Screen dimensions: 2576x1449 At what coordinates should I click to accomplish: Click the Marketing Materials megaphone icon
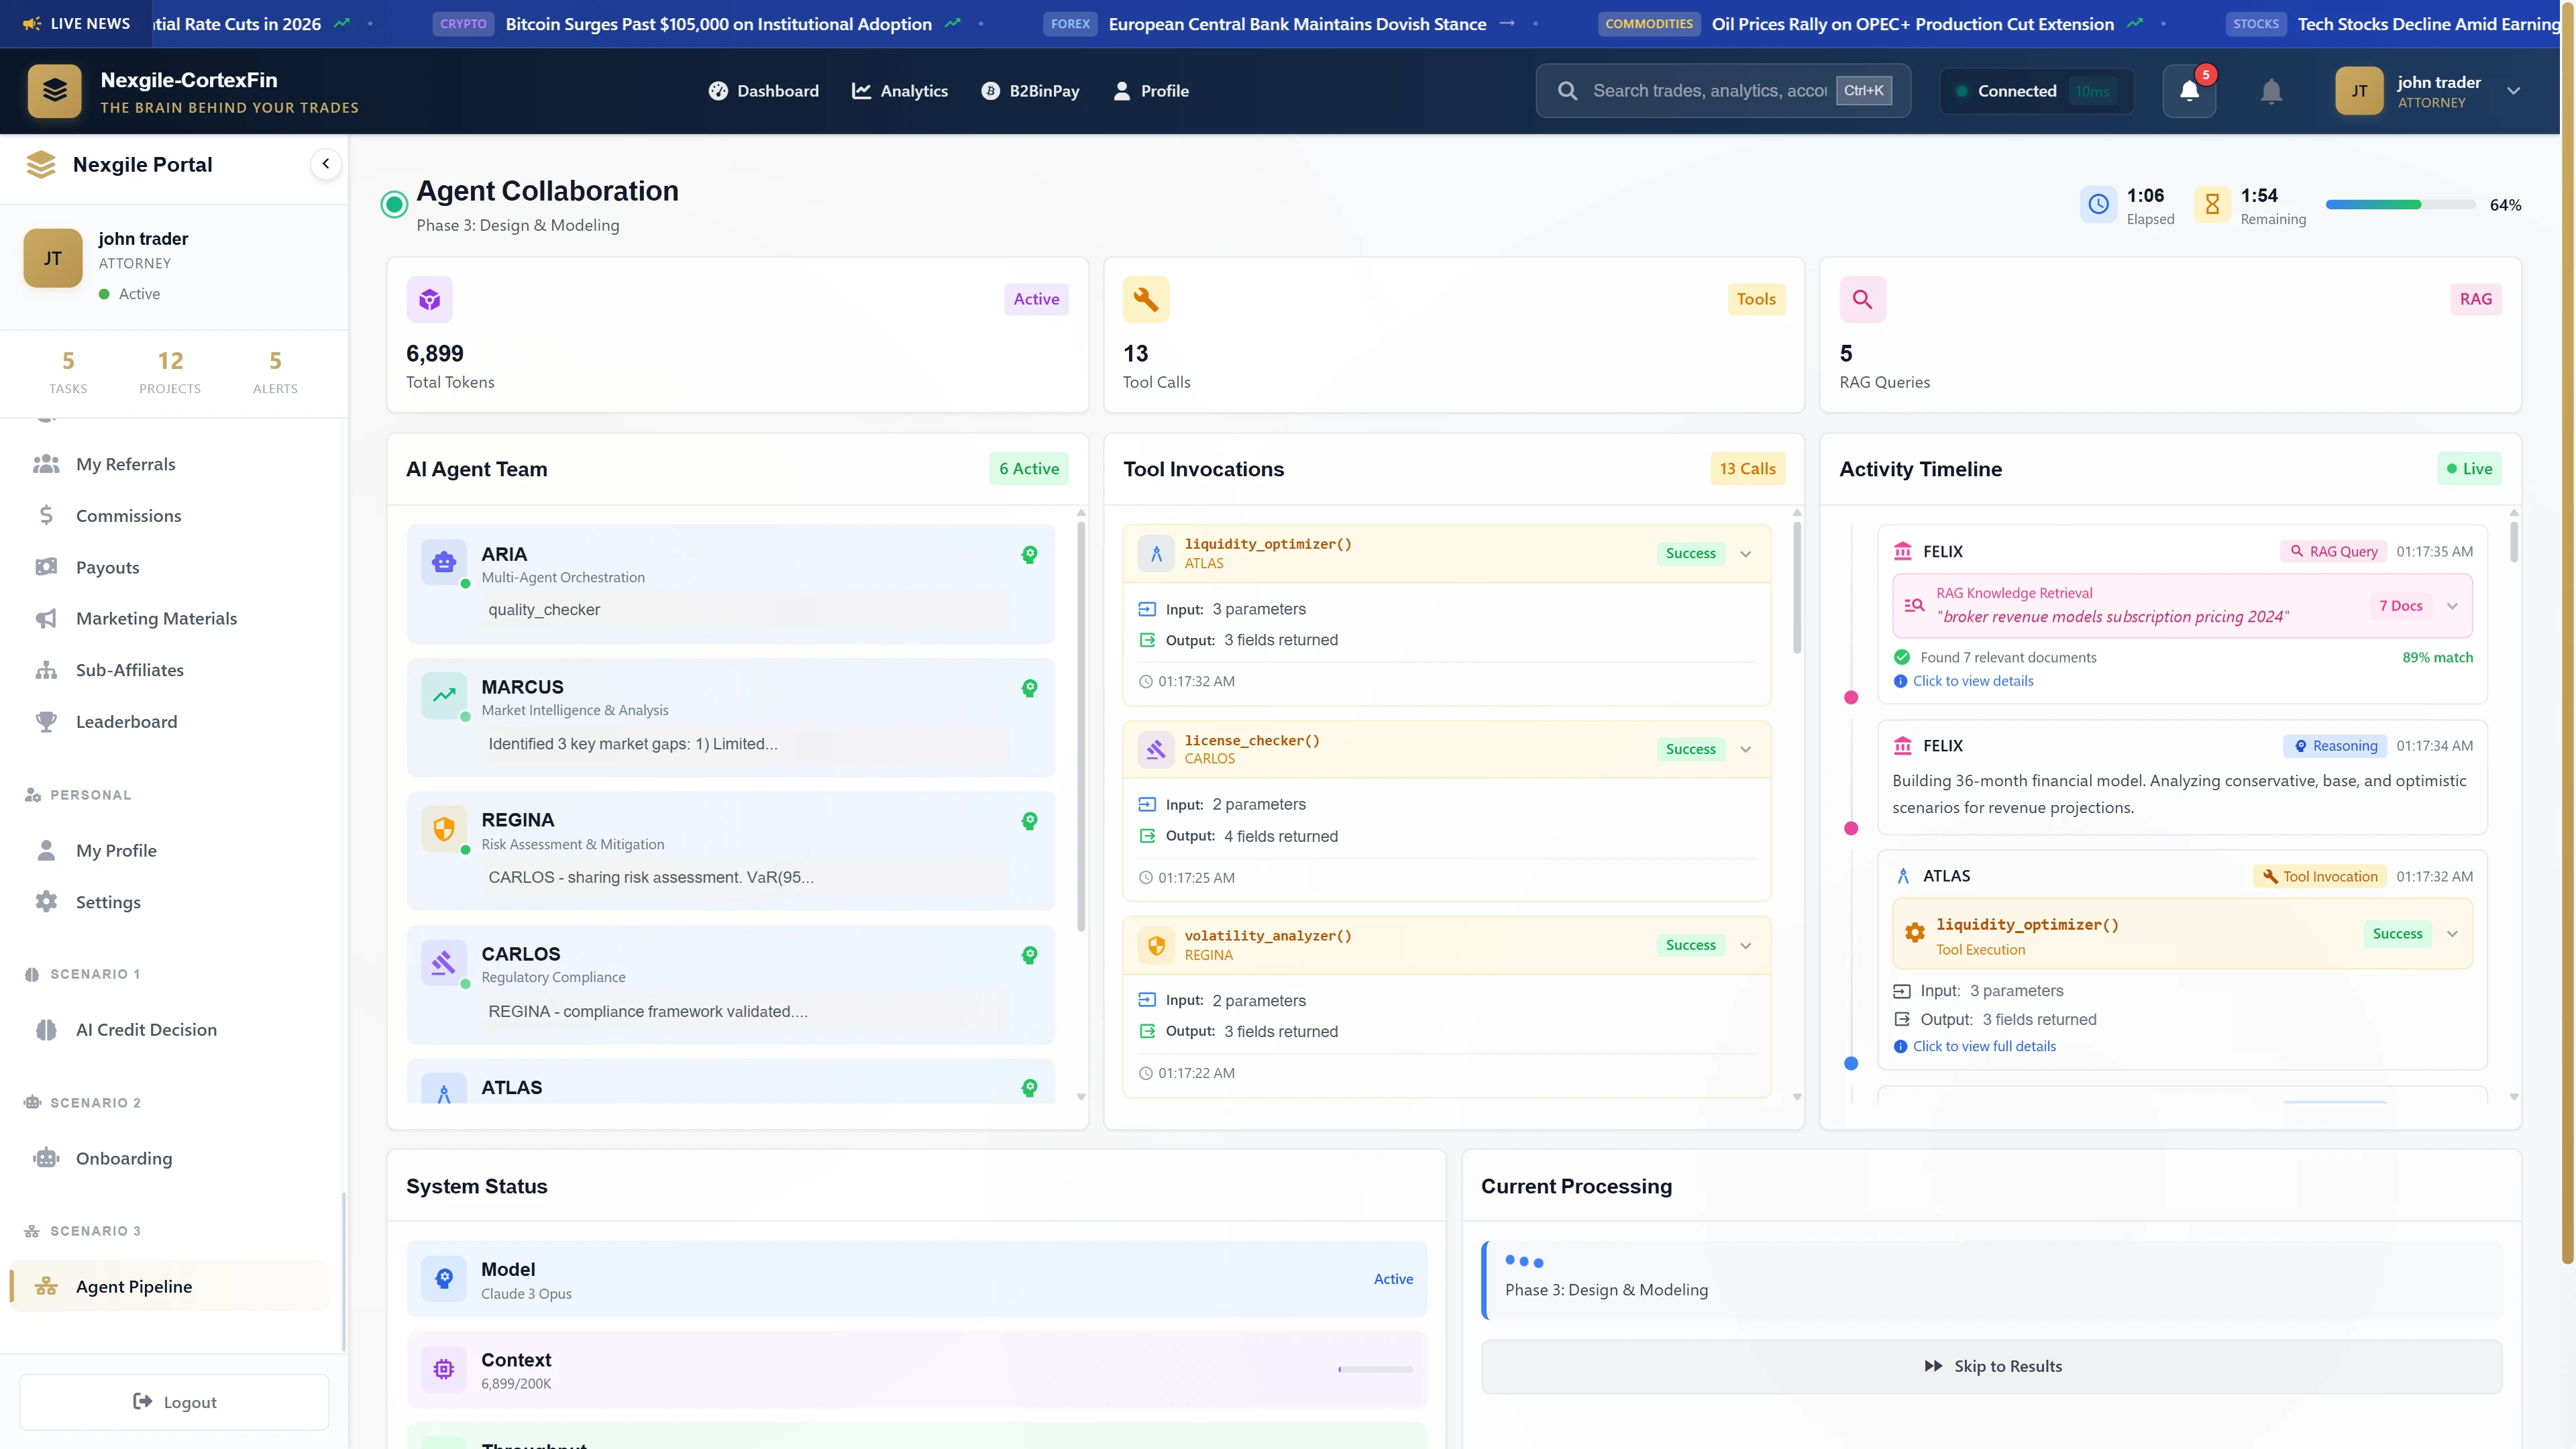tap(46, 618)
